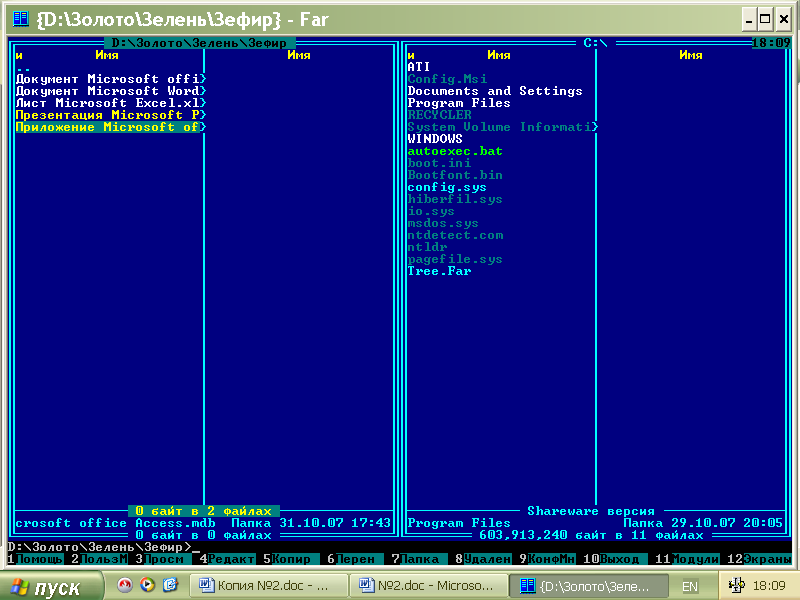Select io.sys file
This screenshot has height=600, width=800.
click(431, 211)
